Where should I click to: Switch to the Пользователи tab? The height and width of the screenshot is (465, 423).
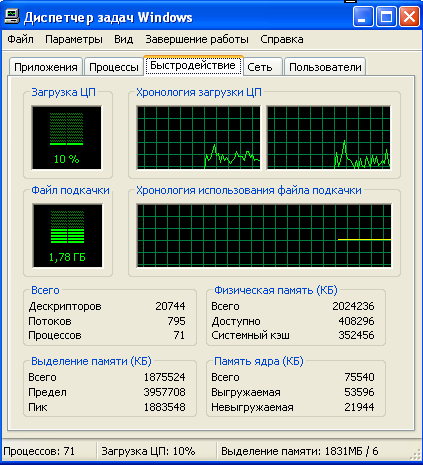point(325,67)
